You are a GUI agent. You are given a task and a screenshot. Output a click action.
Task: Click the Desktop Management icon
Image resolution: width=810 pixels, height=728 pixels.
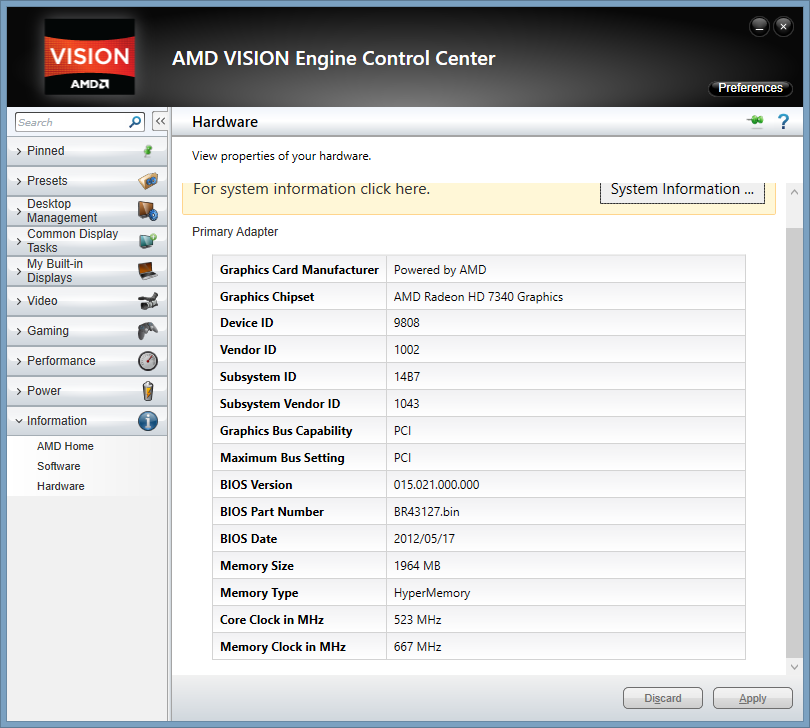point(148,211)
